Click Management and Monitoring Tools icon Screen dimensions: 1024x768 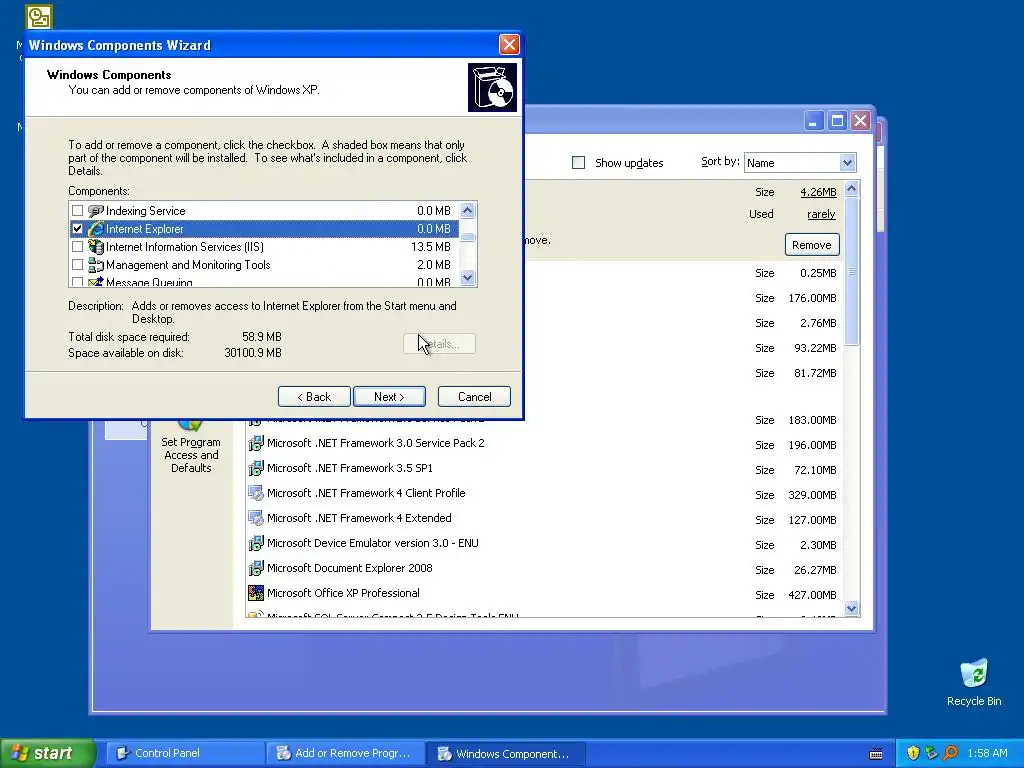click(x=95, y=265)
